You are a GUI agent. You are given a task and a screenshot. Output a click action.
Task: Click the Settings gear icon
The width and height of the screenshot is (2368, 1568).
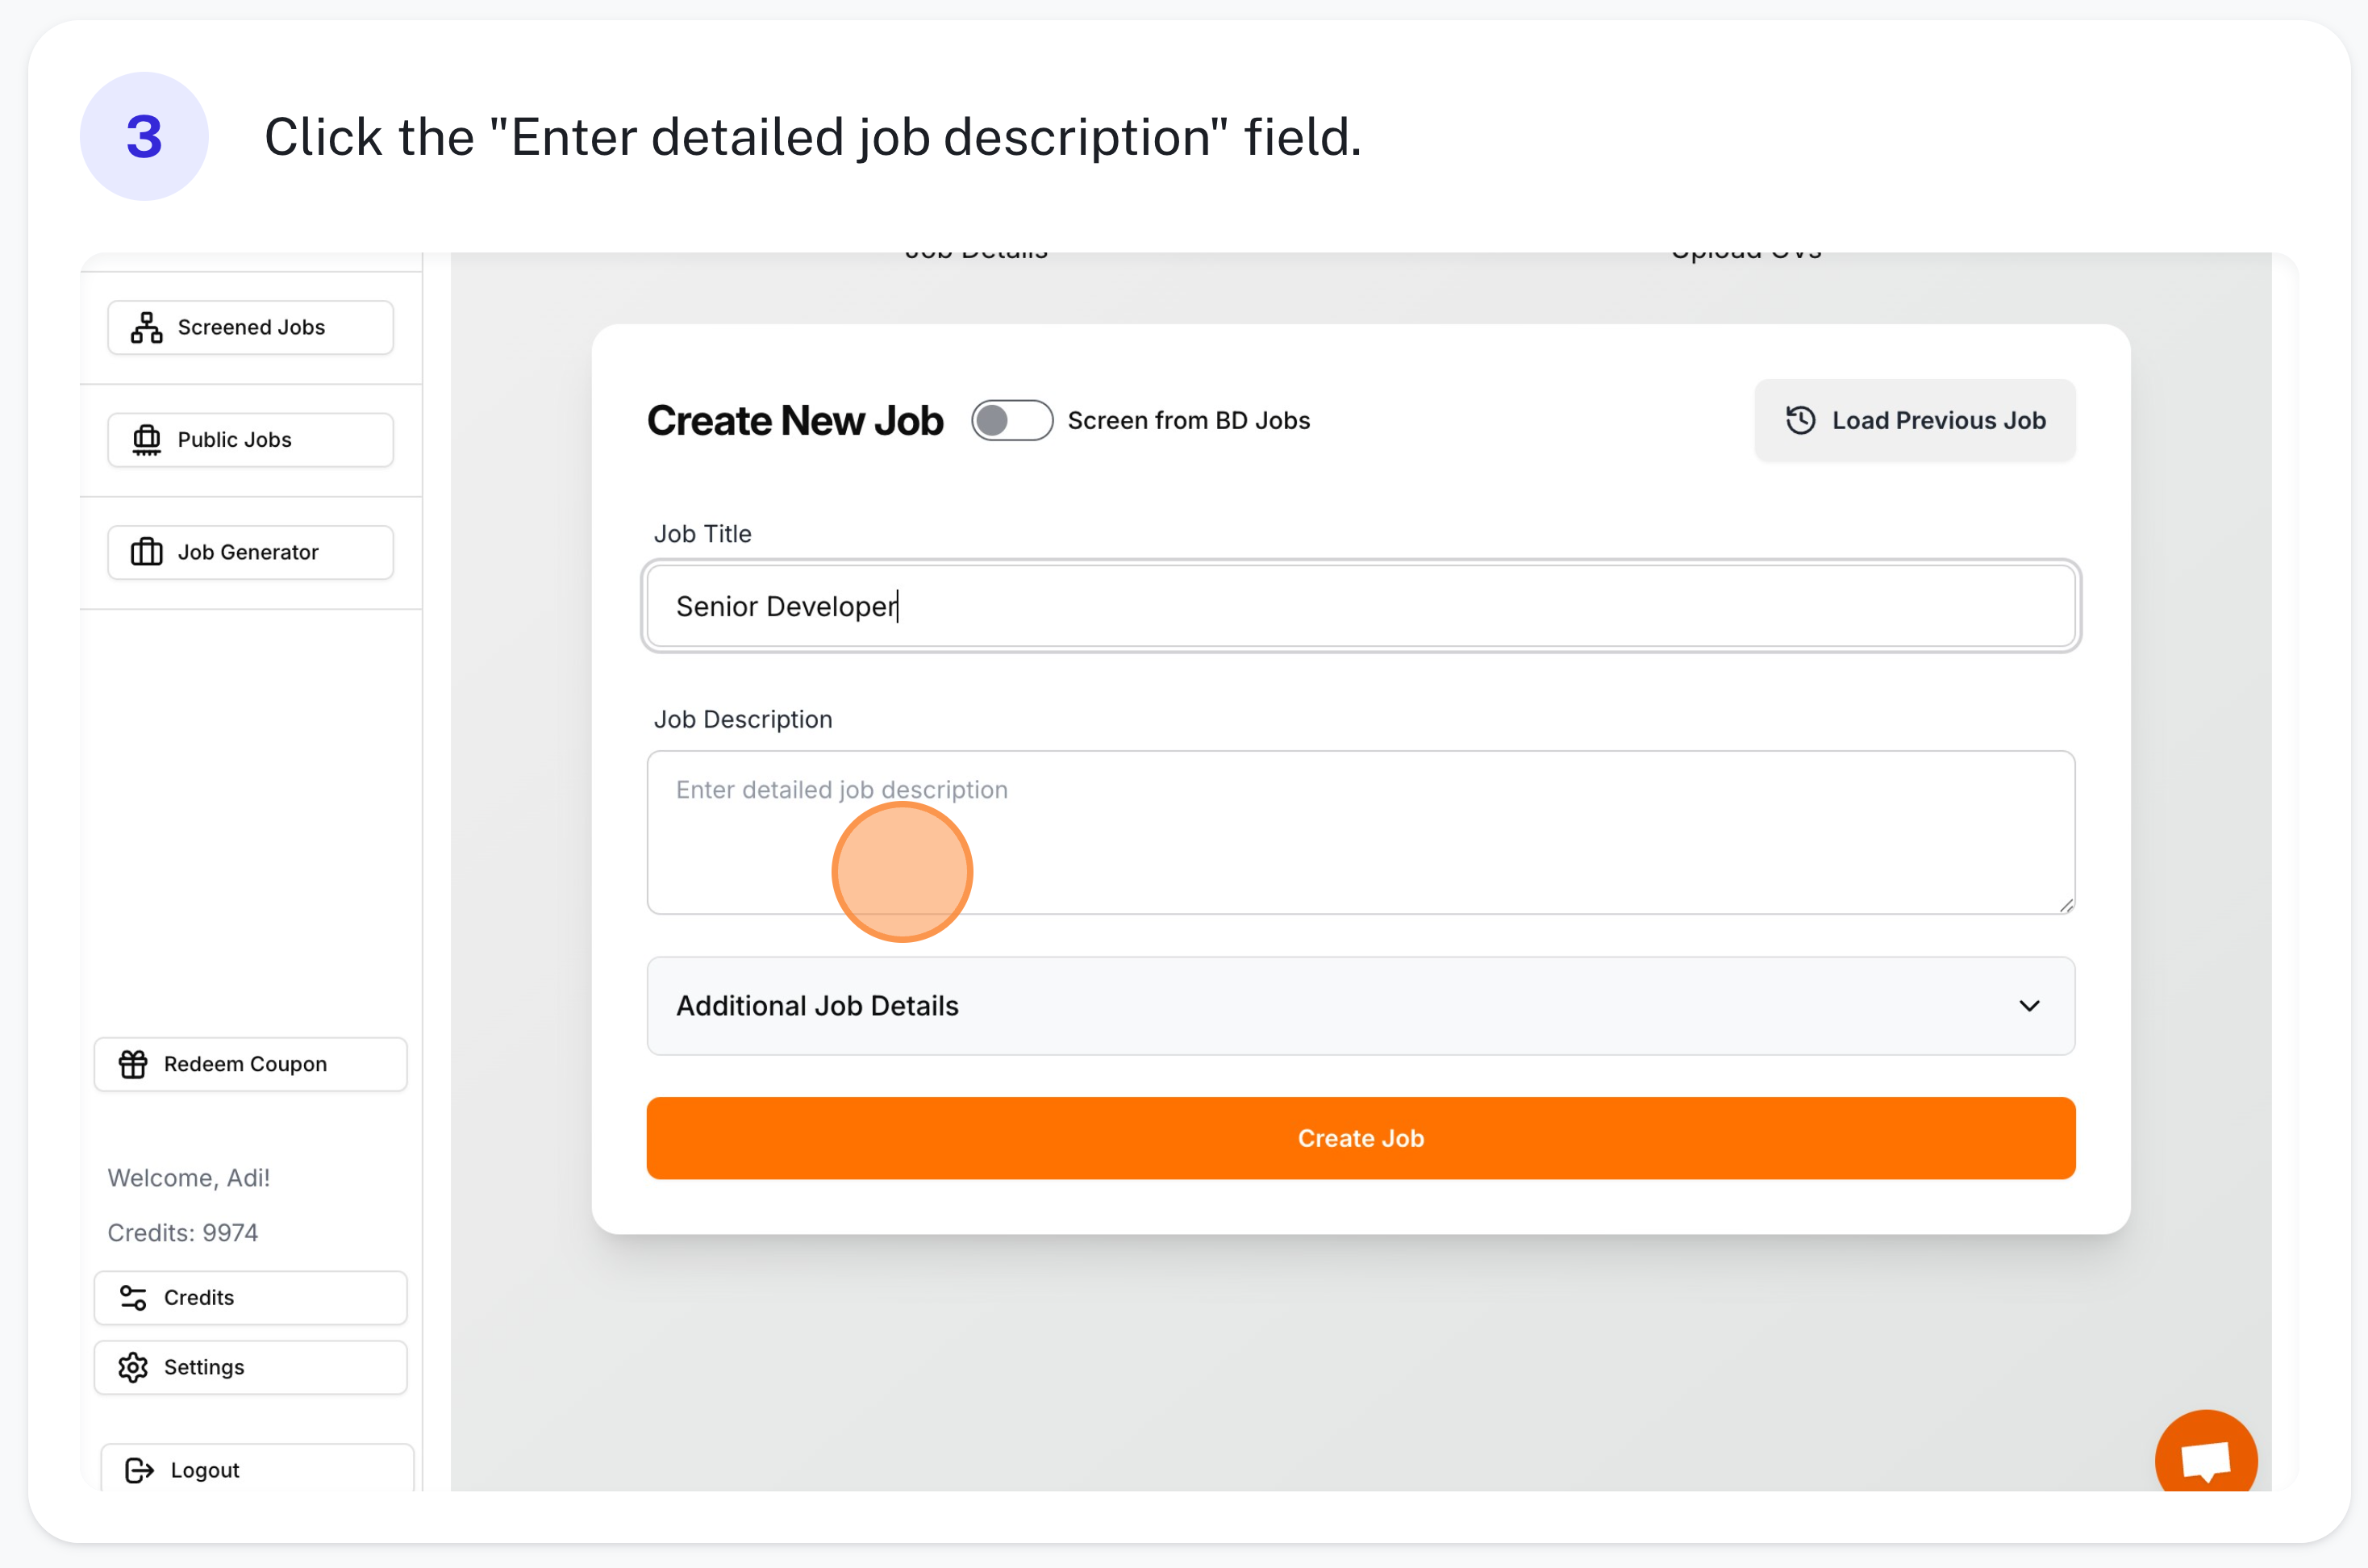133,1367
